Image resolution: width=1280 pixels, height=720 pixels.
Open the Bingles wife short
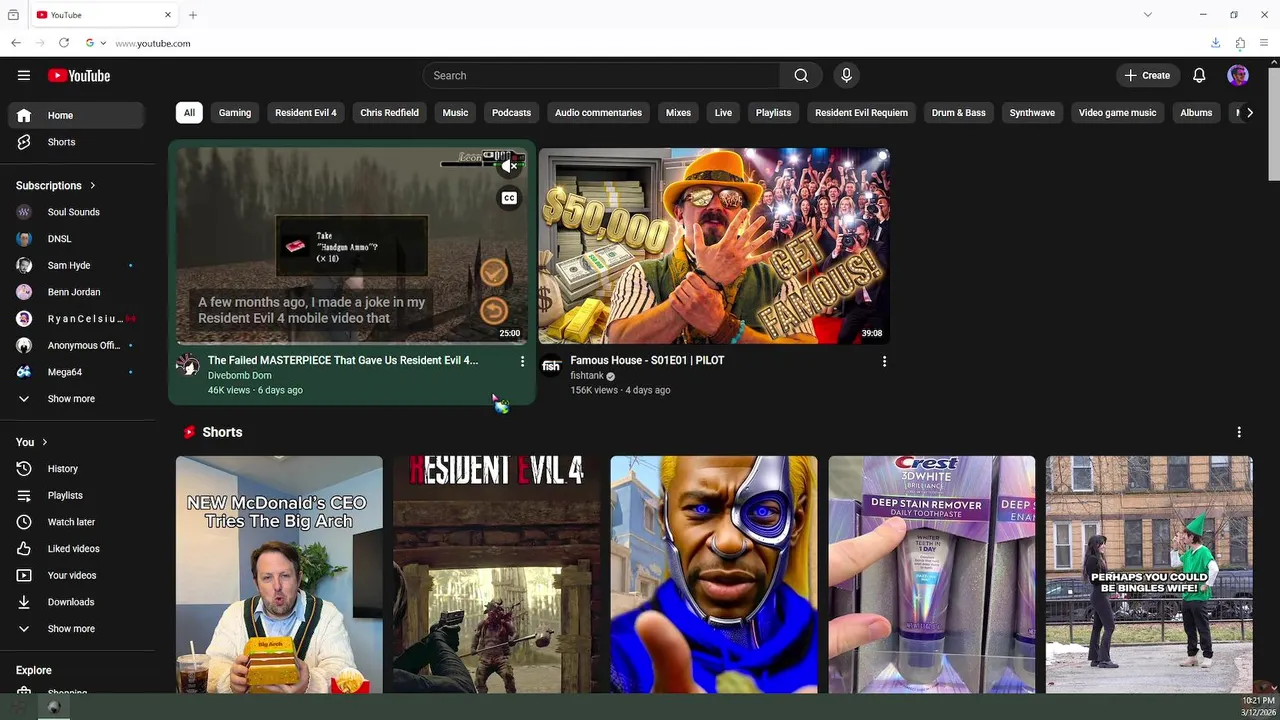click(1149, 574)
